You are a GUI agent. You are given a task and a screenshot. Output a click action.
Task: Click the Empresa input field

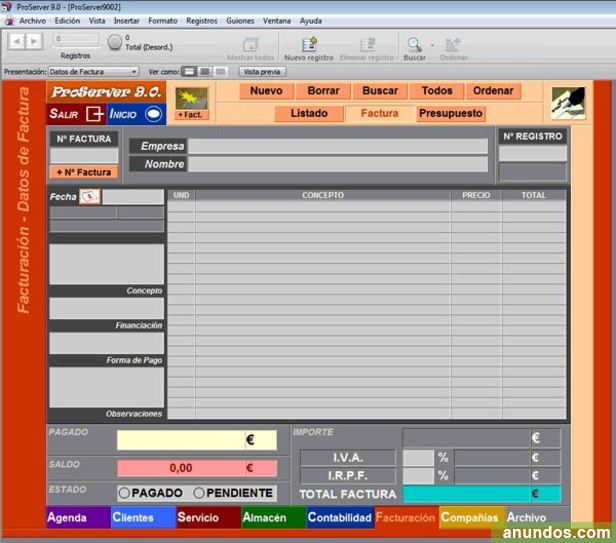coord(338,146)
